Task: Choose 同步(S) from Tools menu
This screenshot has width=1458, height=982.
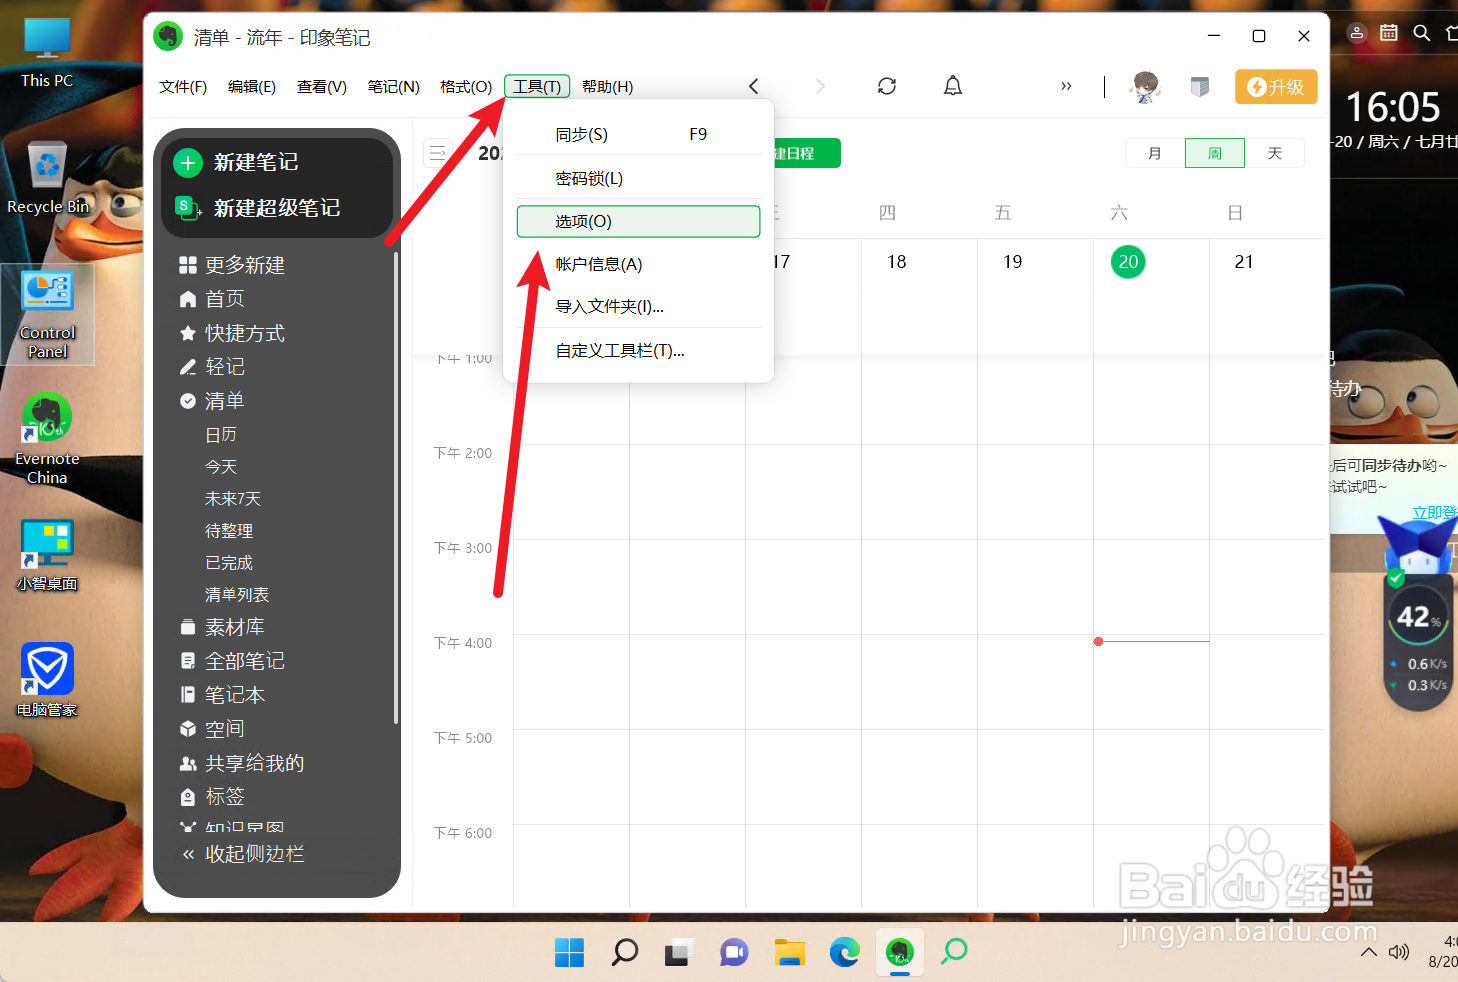Action: click(x=638, y=134)
